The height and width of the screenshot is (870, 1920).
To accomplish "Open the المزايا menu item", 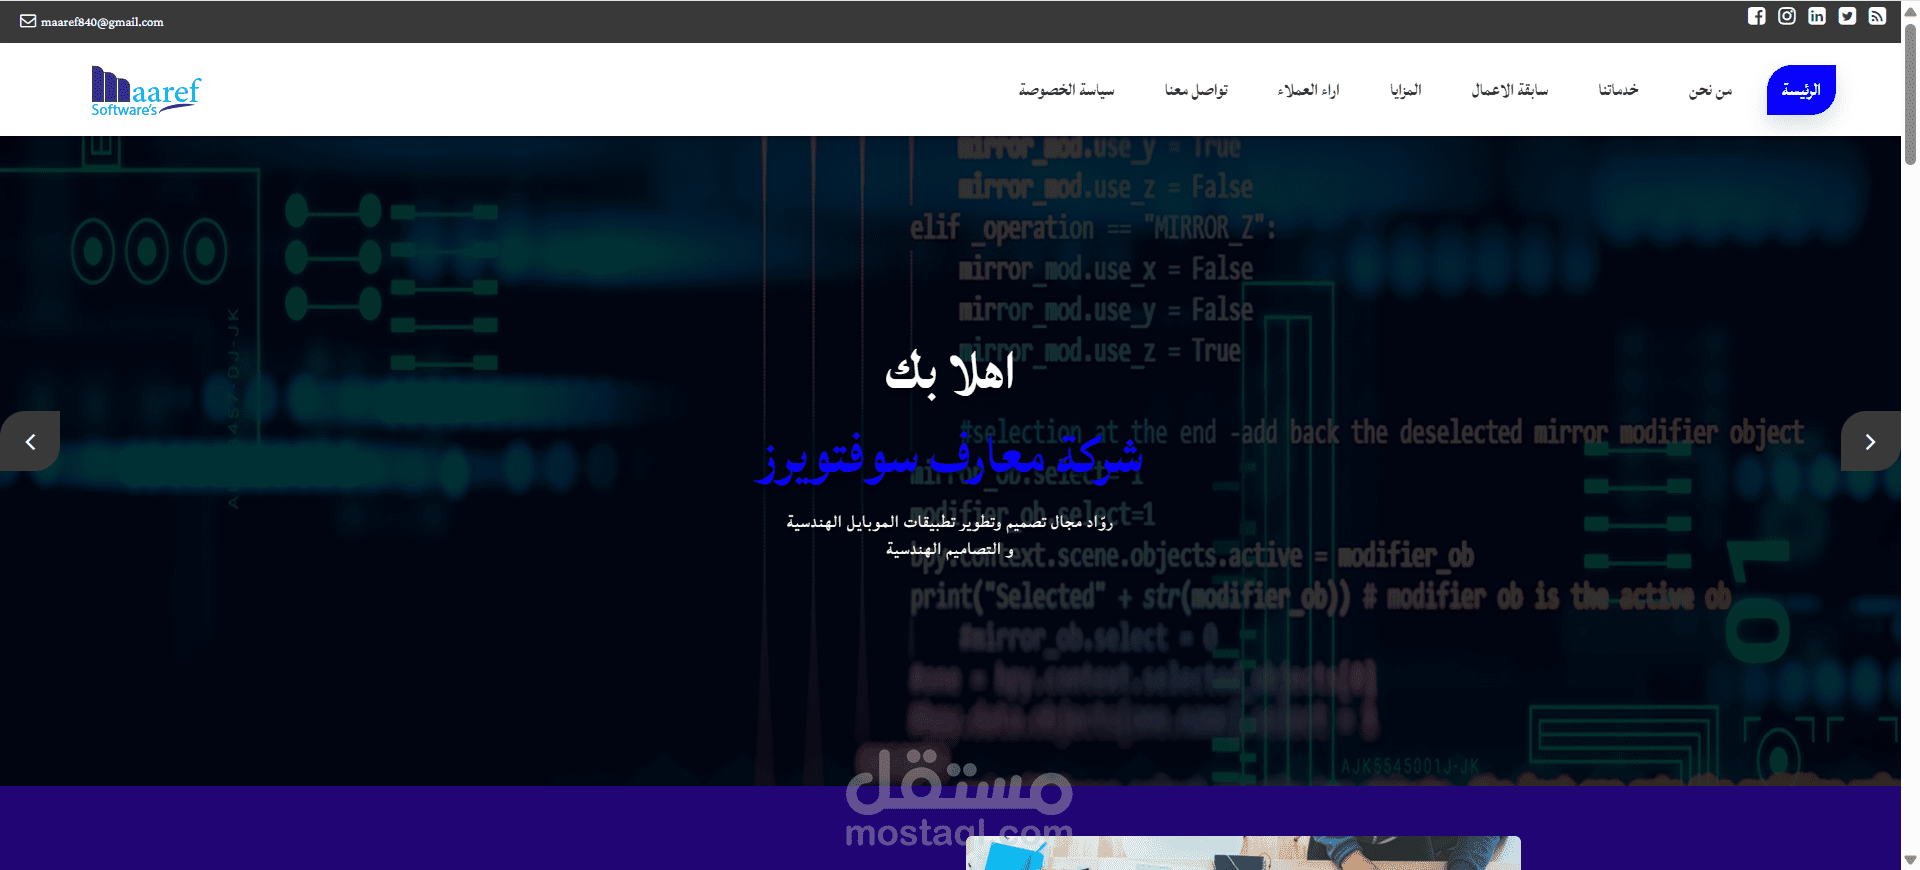I will 1405,90.
